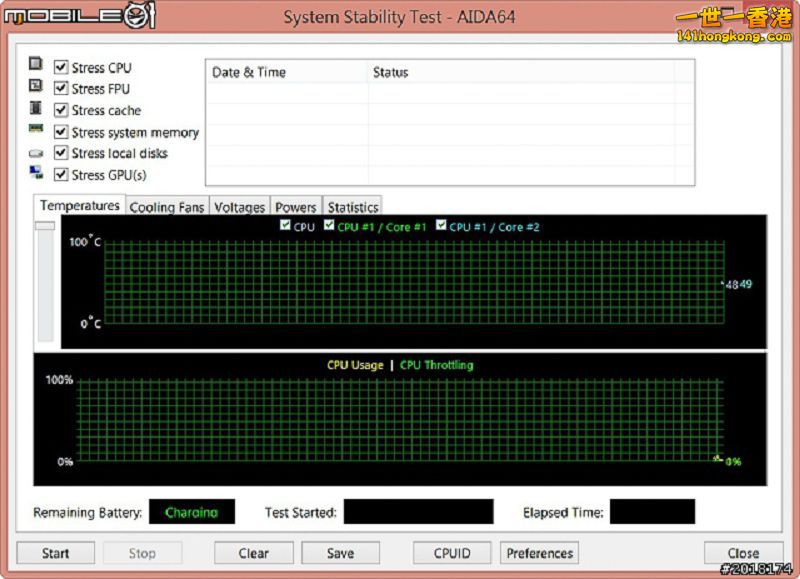Open the CPUID panel button
The image size is (800, 579).
tap(453, 553)
